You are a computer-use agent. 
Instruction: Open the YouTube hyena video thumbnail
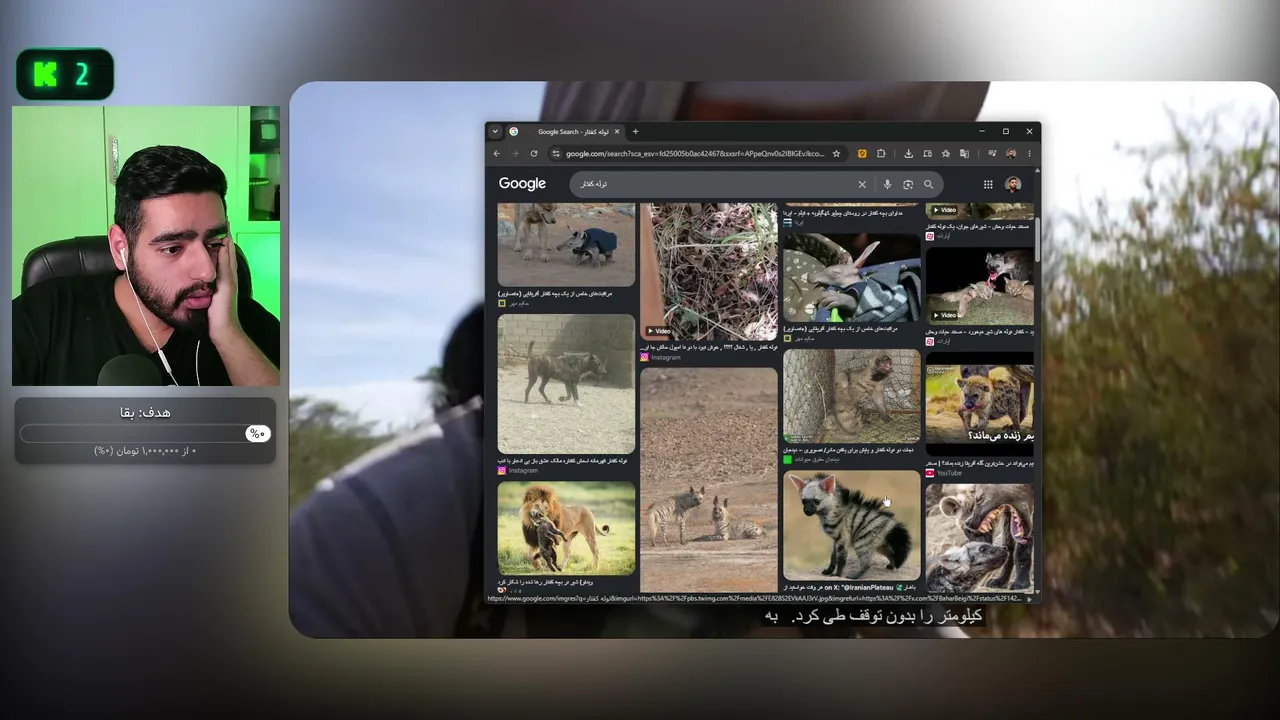coord(980,404)
